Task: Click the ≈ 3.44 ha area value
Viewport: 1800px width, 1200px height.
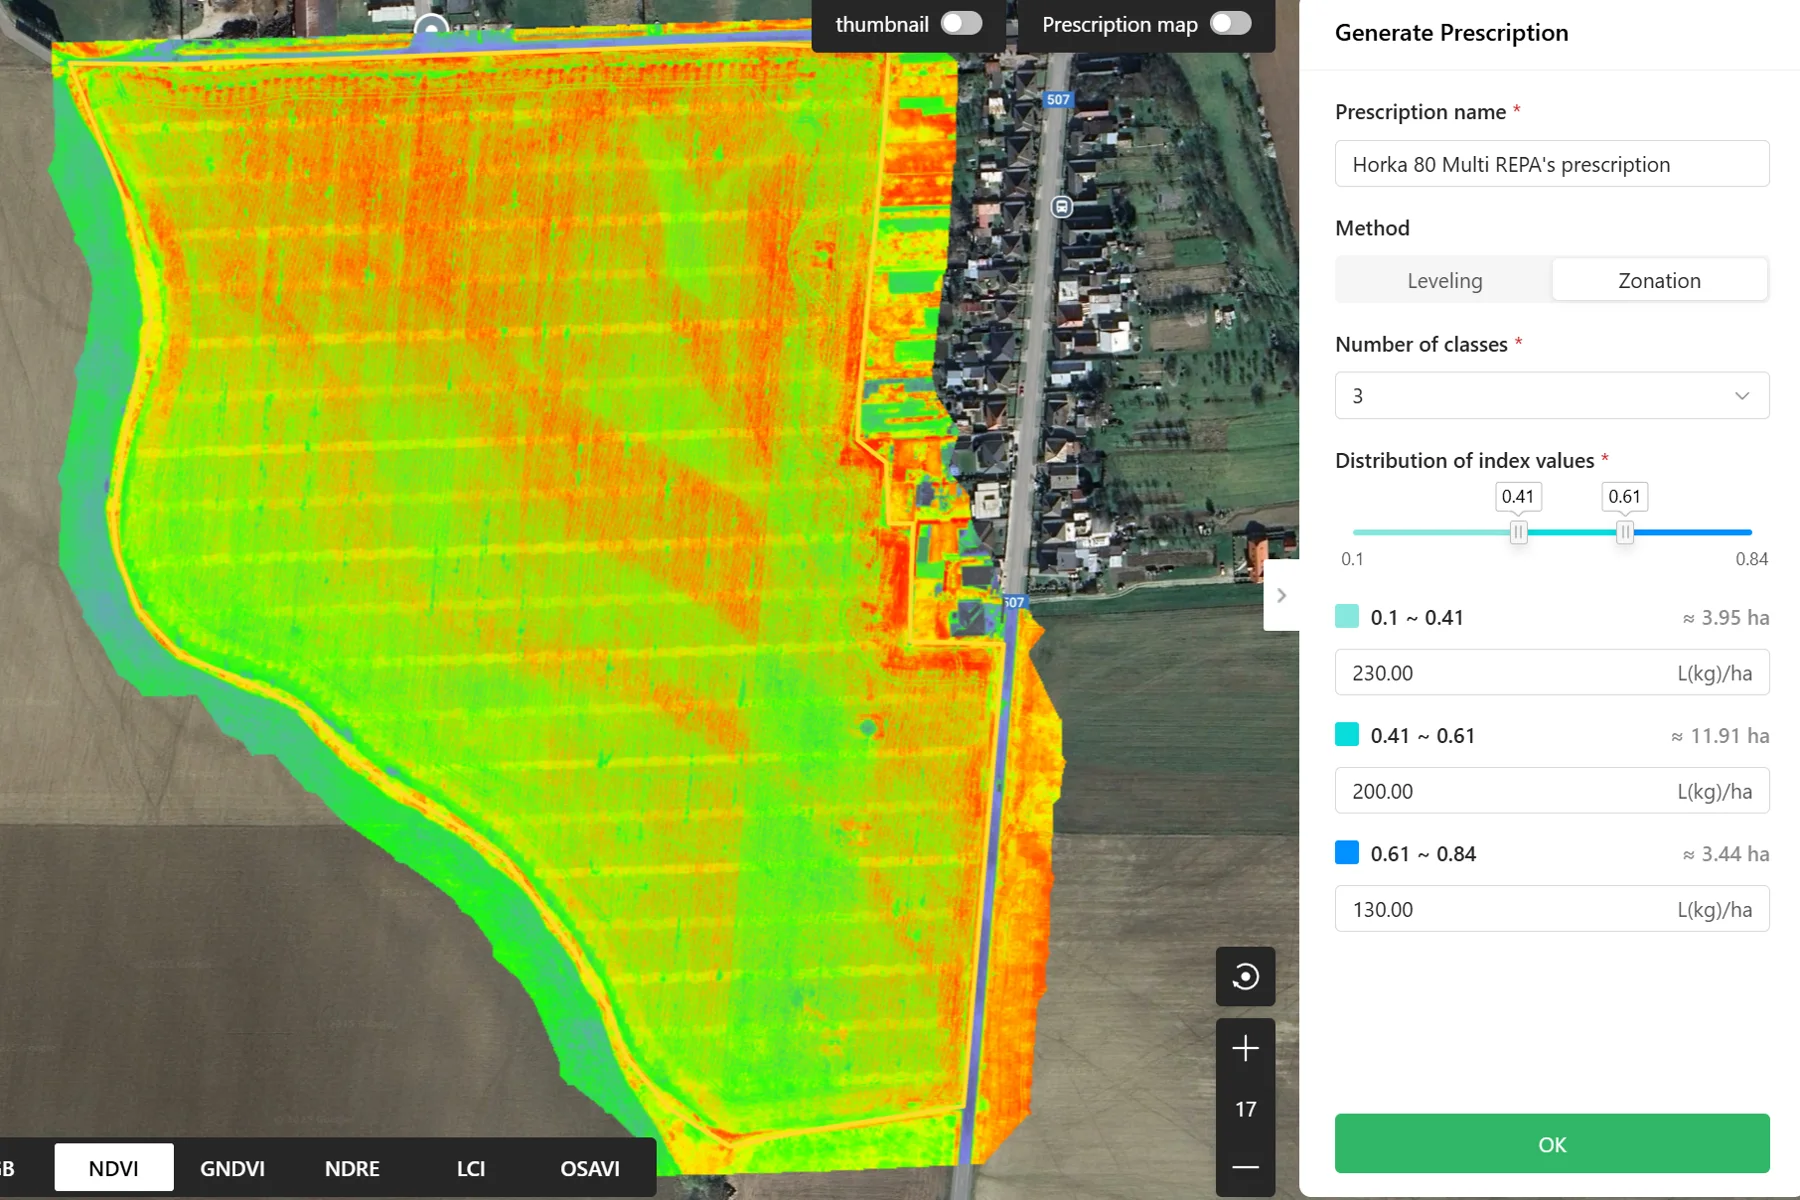Action: [1725, 854]
